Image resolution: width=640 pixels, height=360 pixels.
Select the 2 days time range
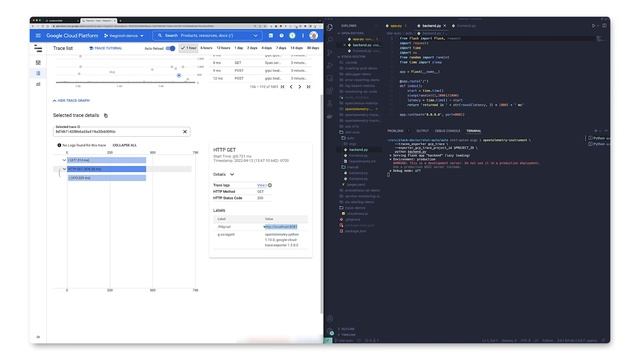(x=252, y=48)
